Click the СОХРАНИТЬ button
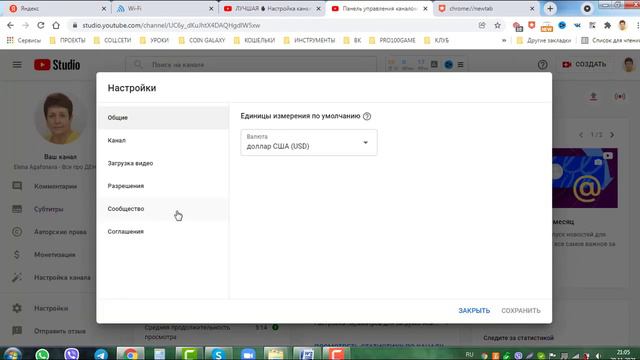Viewport: 640px width, 360px height. (521, 311)
